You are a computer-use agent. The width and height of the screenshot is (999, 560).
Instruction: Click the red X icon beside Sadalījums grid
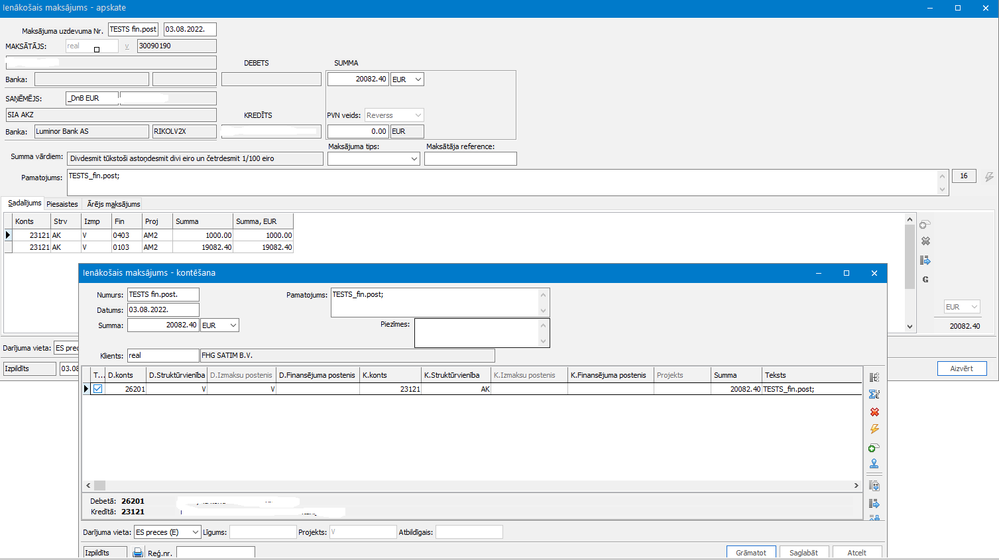pyautogui.click(x=925, y=242)
